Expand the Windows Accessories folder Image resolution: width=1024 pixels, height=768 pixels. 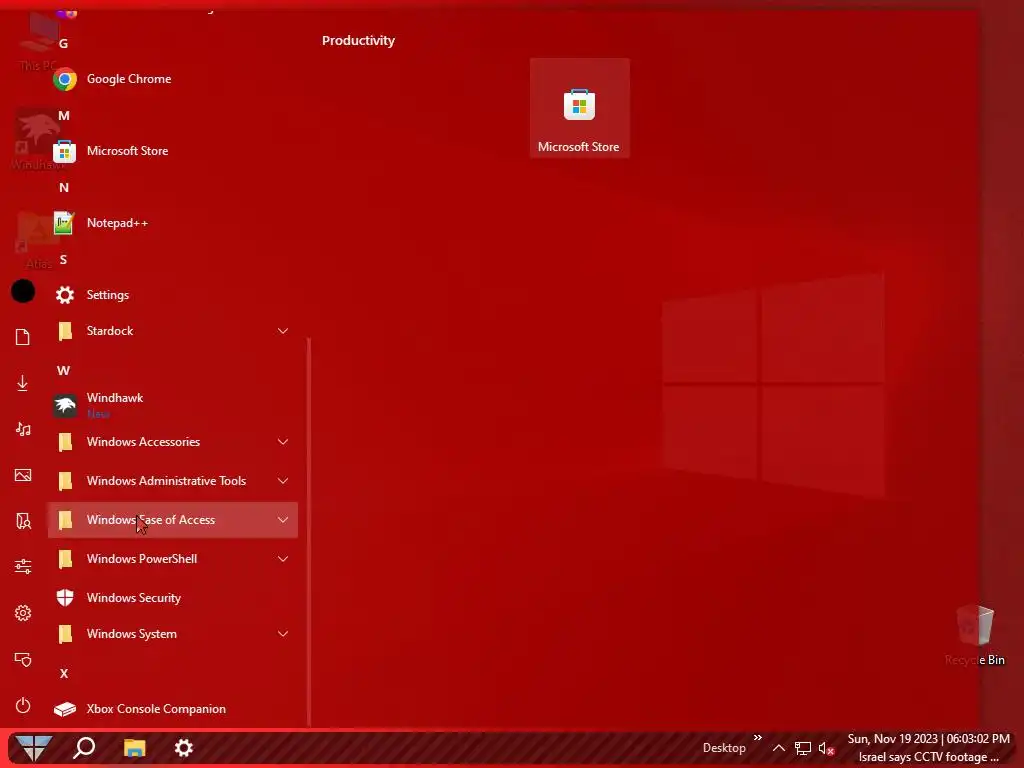(x=172, y=442)
